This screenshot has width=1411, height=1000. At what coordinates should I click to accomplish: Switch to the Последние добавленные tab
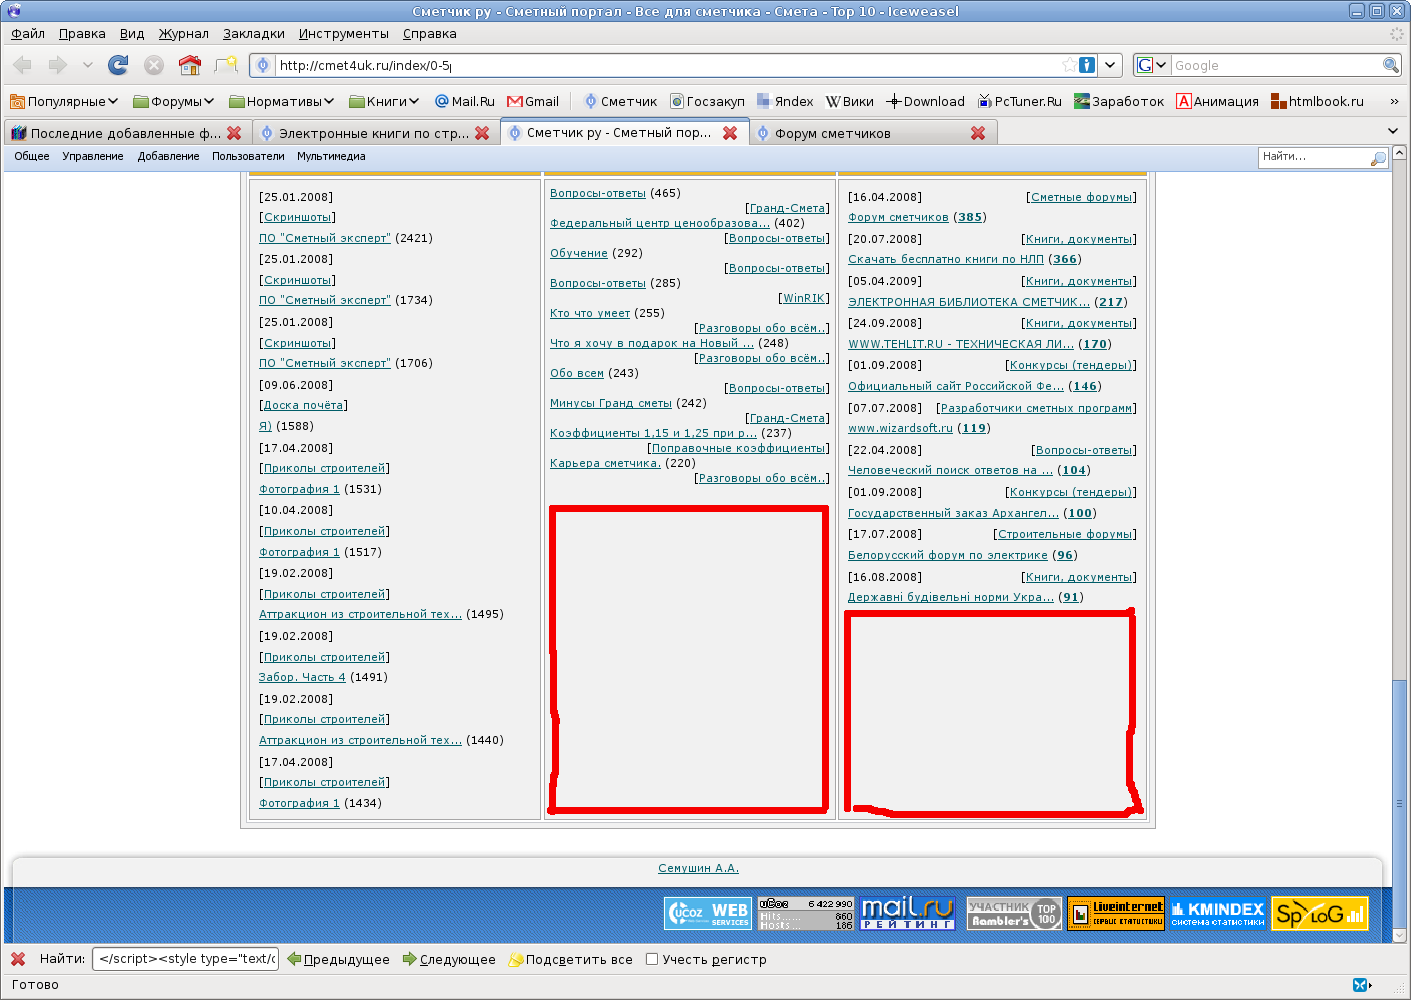click(x=127, y=133)
